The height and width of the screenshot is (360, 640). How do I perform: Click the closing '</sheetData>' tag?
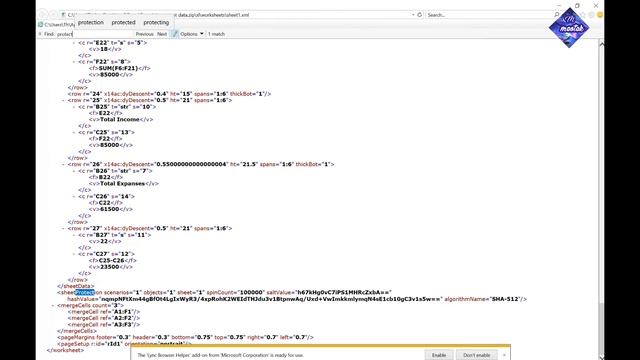coord(76,286)
